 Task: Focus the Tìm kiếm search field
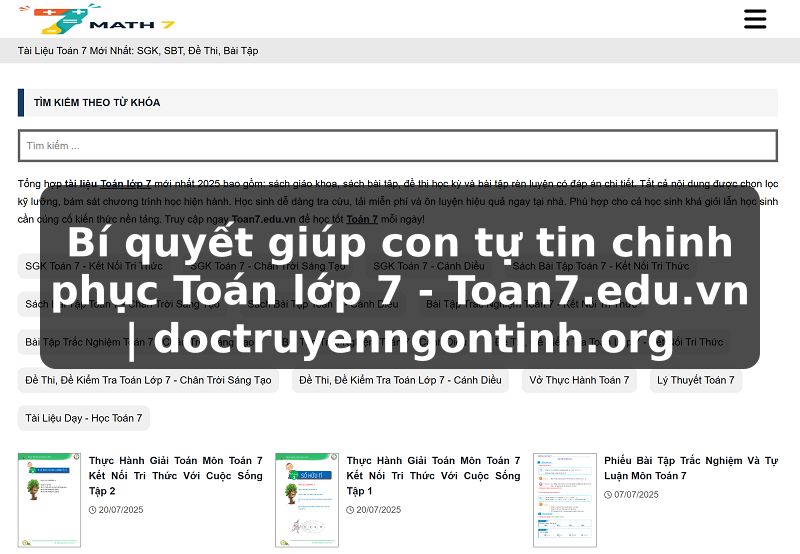point(397,145)
